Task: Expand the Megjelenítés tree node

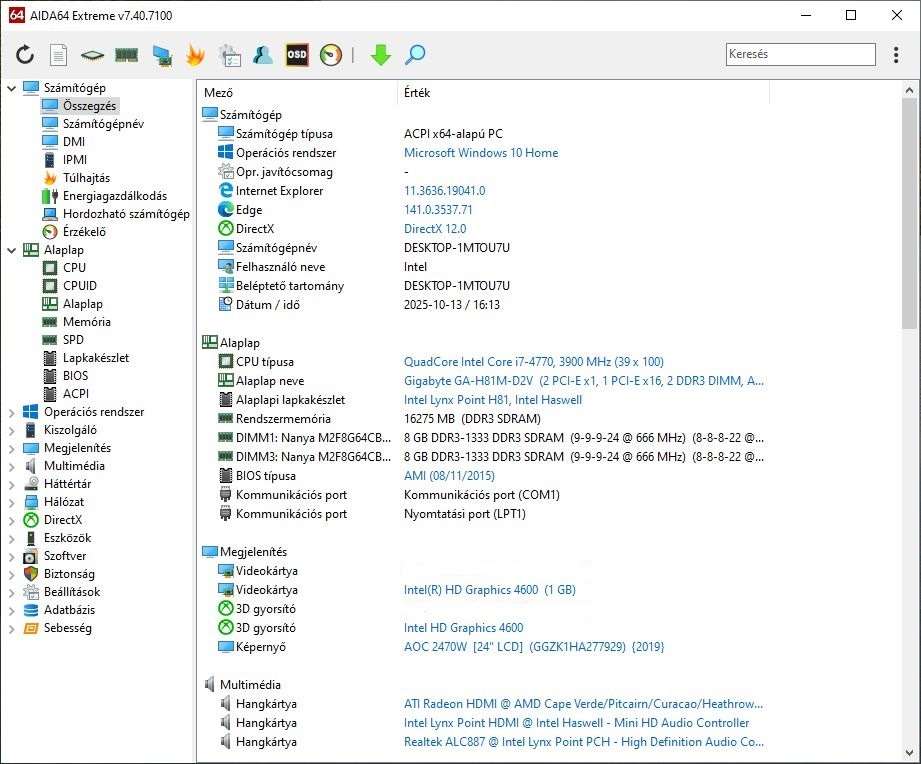Action: [x=11, y=449]
